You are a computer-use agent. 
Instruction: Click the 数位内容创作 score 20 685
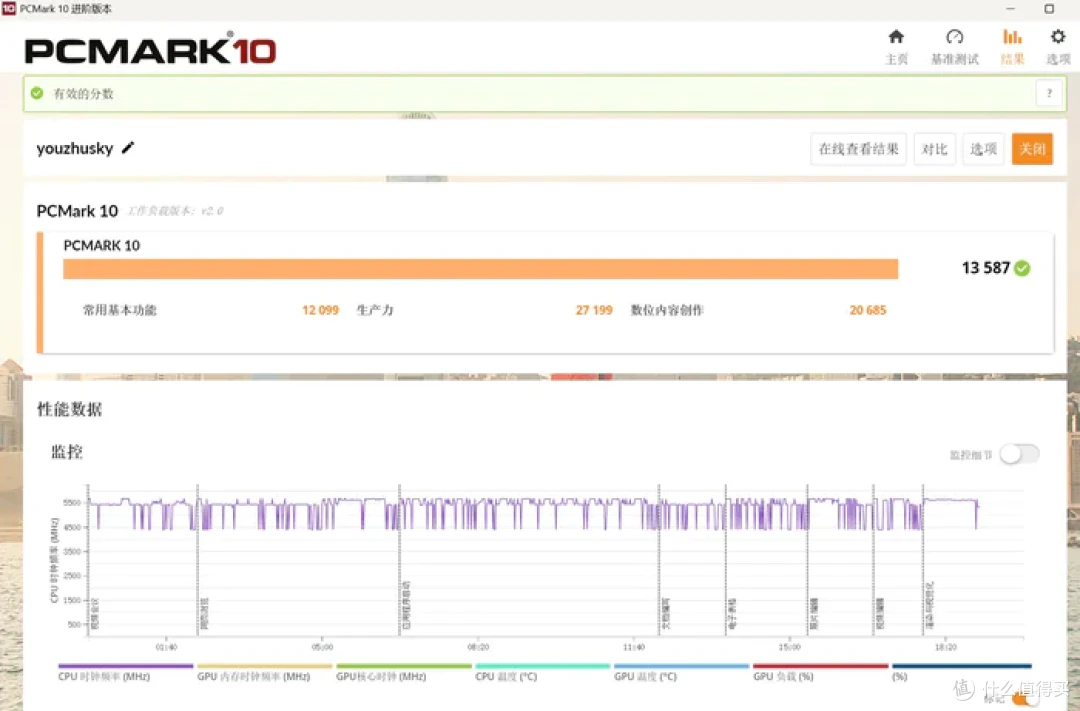tap(868, 310)
